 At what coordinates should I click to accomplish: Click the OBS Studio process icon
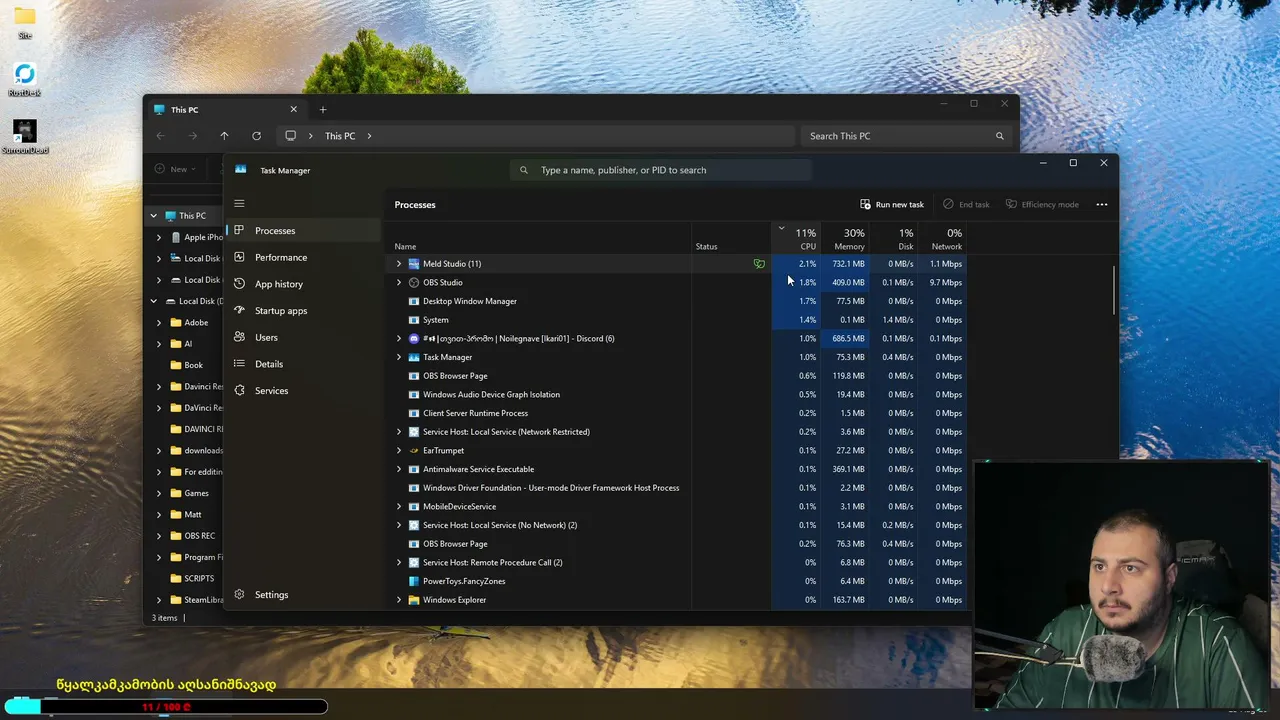tap(414, 282)
